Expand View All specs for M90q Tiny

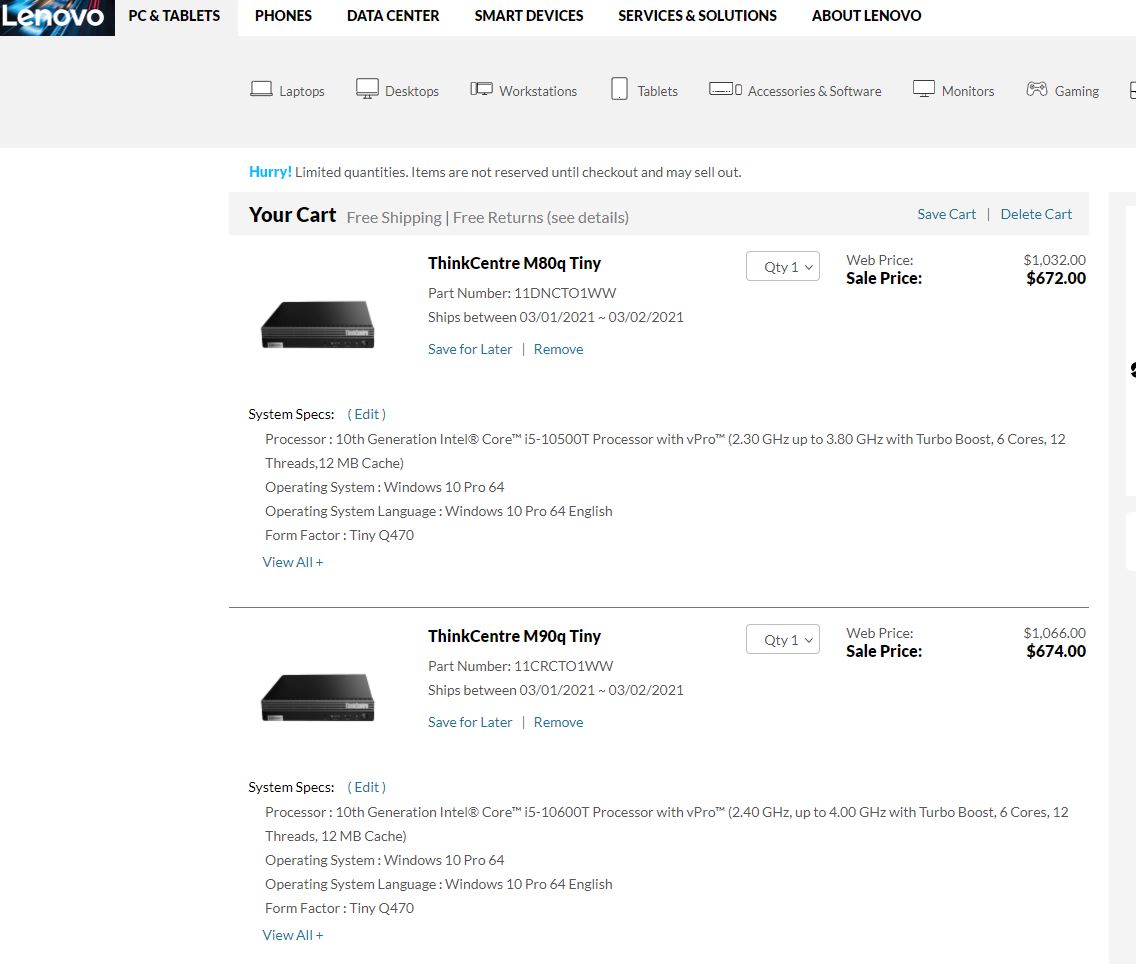(x=292, y=935)
